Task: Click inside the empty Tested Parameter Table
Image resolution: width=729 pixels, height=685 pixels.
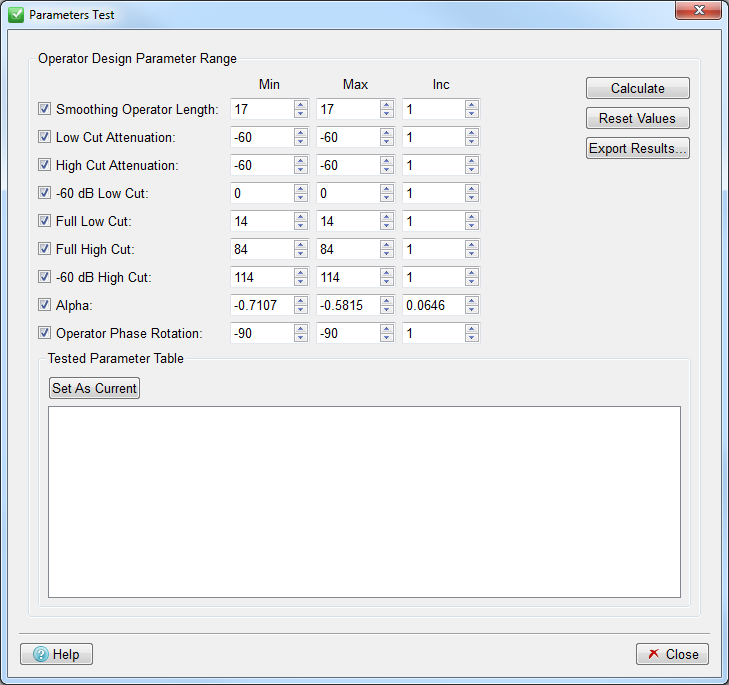Action: tap(364, 502)
